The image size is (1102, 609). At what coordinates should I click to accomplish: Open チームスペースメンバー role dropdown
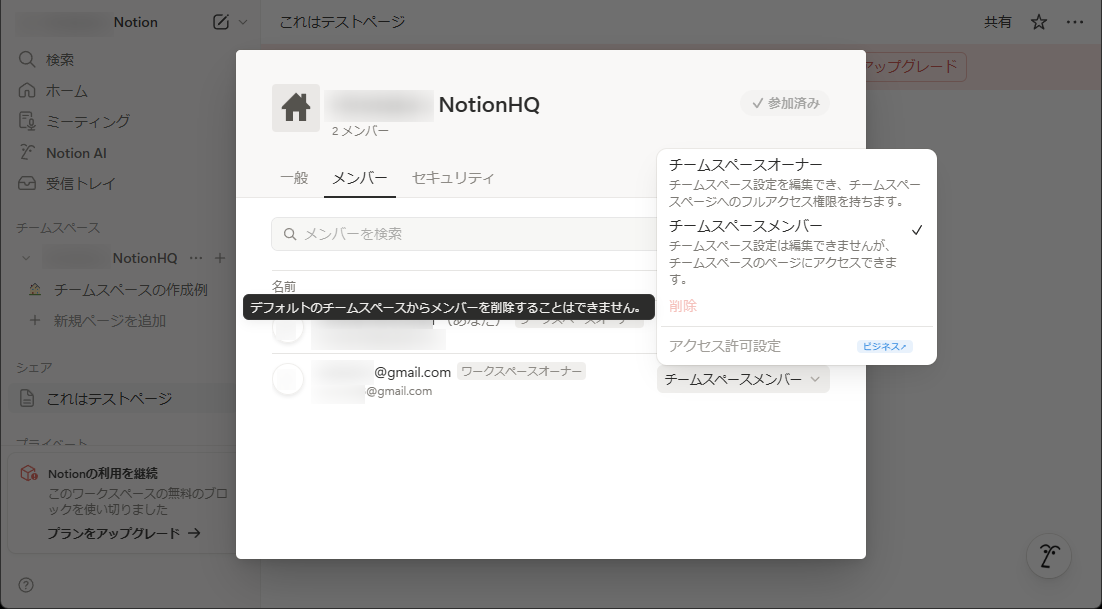click(x=743, y=379)
